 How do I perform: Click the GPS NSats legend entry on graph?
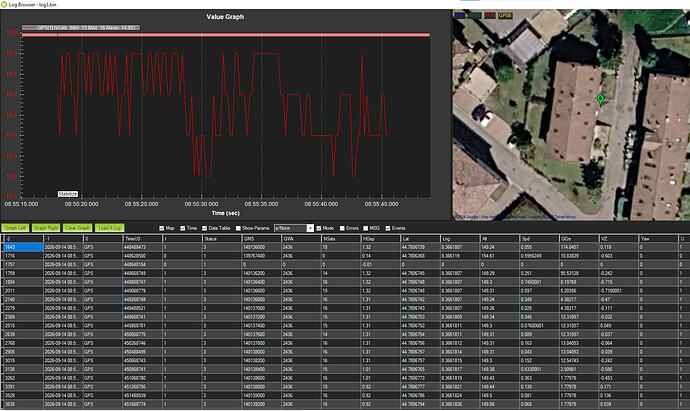point(81,28)
